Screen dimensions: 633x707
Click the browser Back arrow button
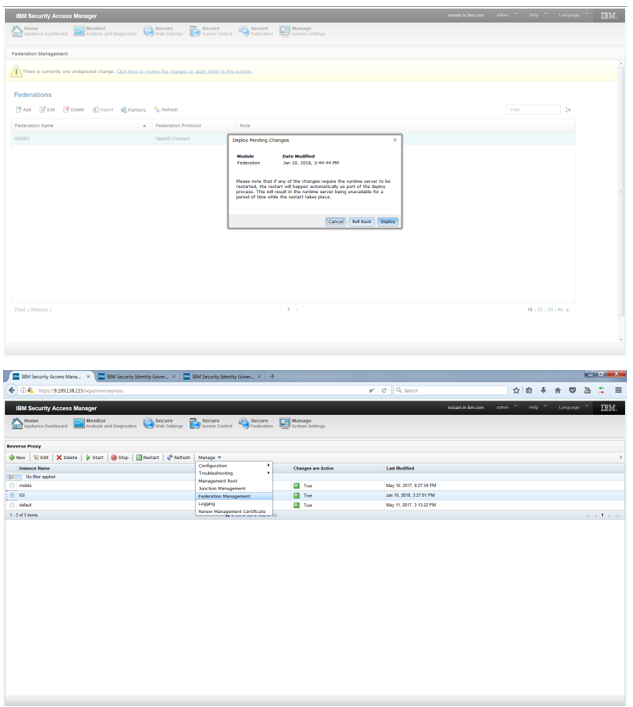point(12,390)
